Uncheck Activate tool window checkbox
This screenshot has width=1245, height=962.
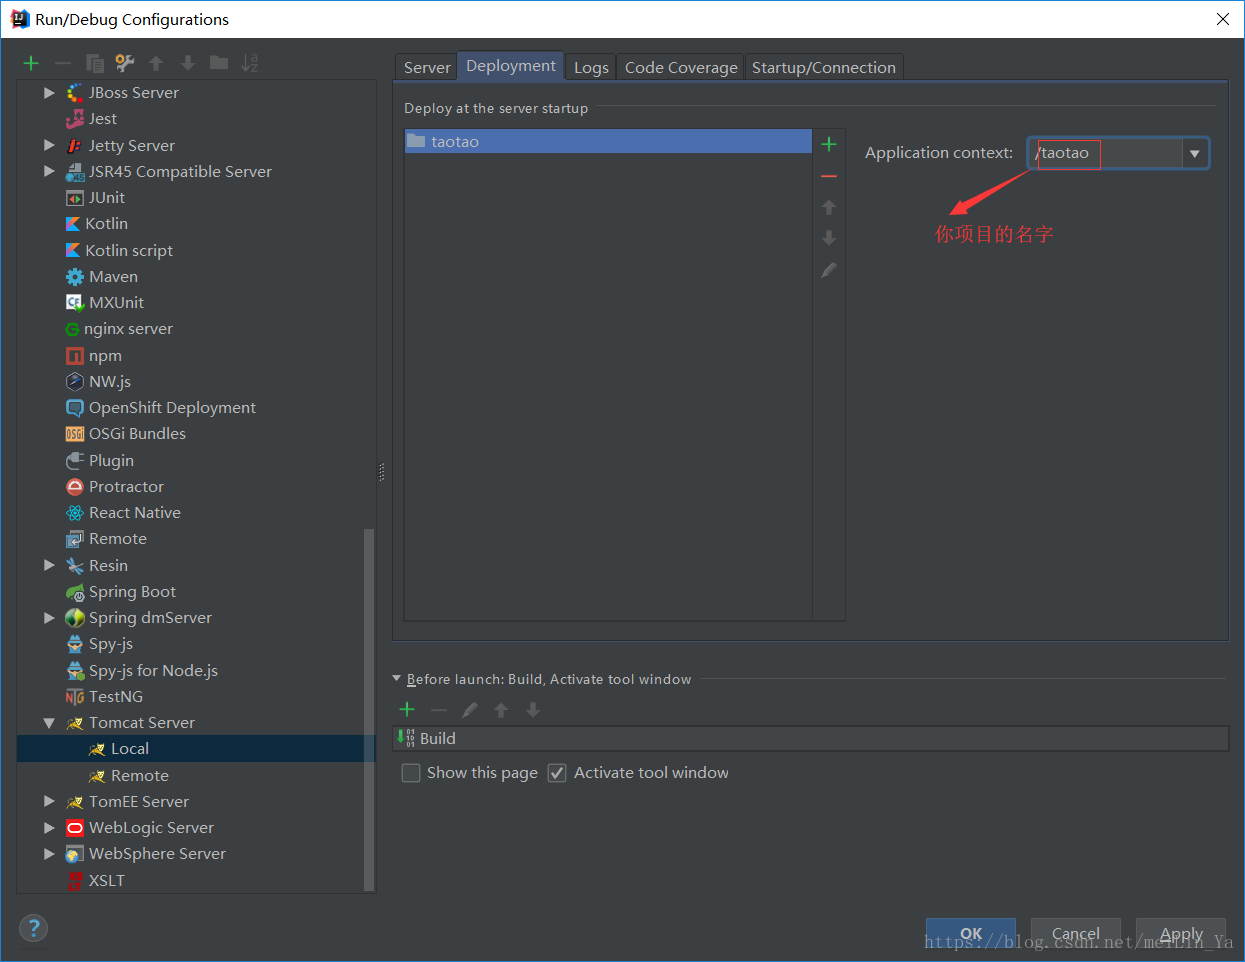557,773
